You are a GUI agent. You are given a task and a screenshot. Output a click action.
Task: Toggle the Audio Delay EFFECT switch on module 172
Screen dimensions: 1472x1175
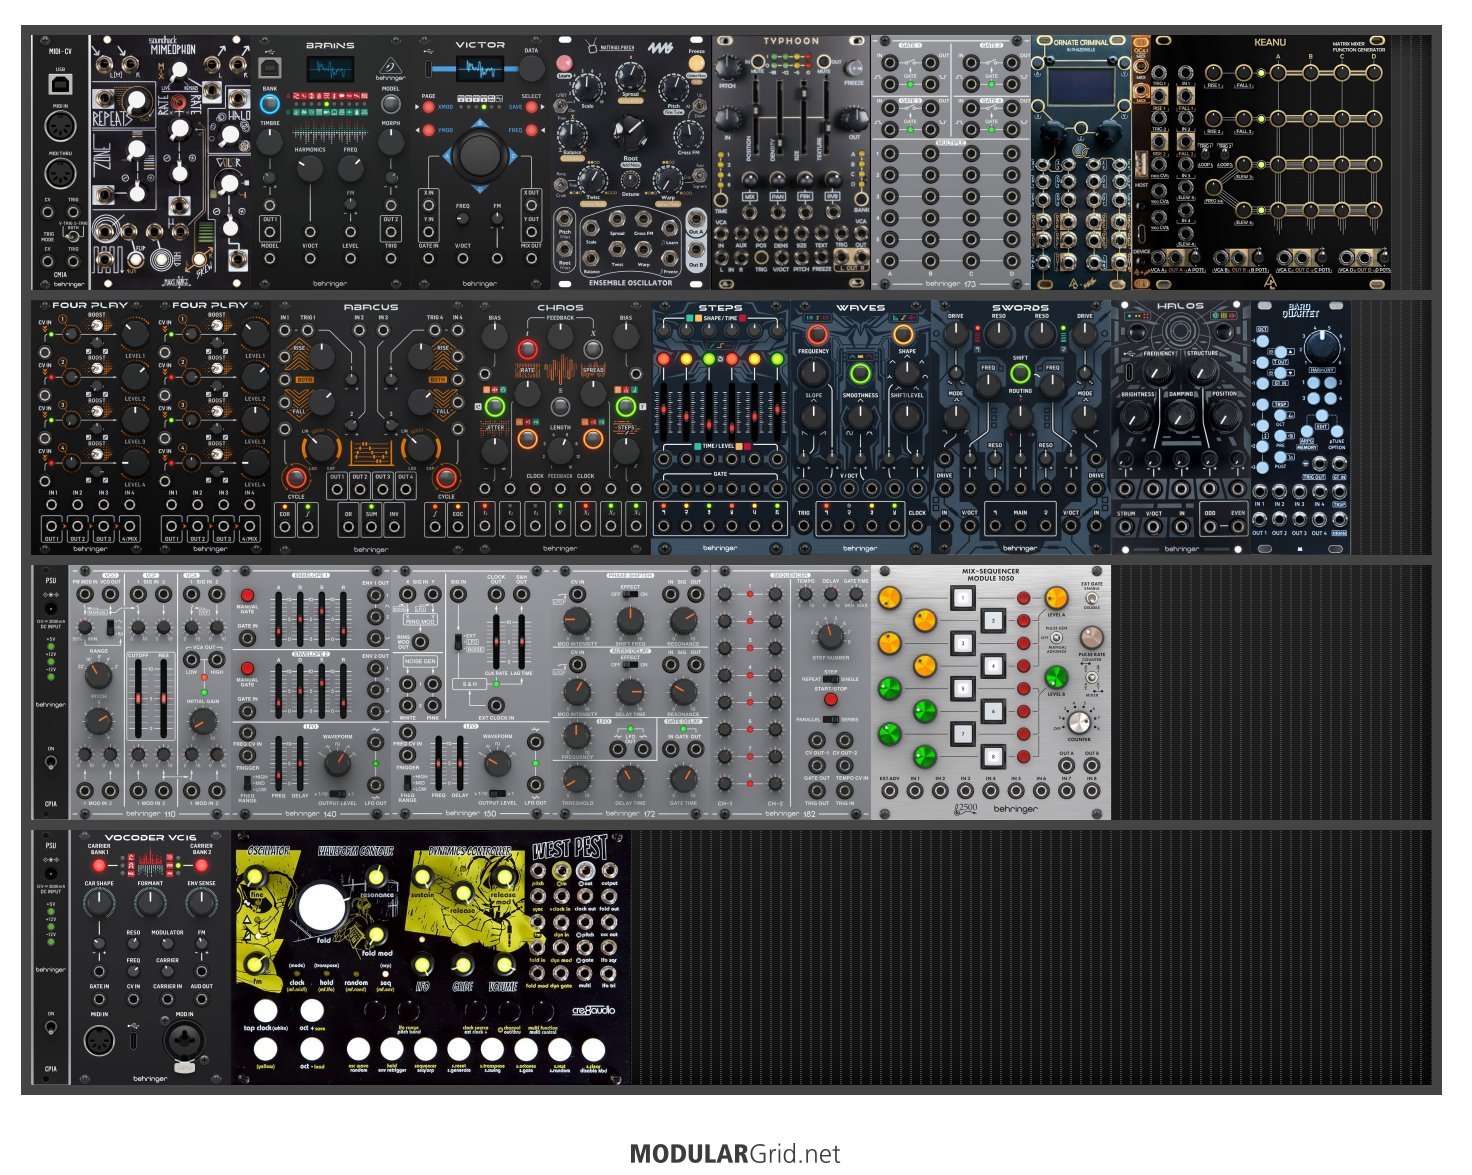pyautogui.click(x=630, y=665)
